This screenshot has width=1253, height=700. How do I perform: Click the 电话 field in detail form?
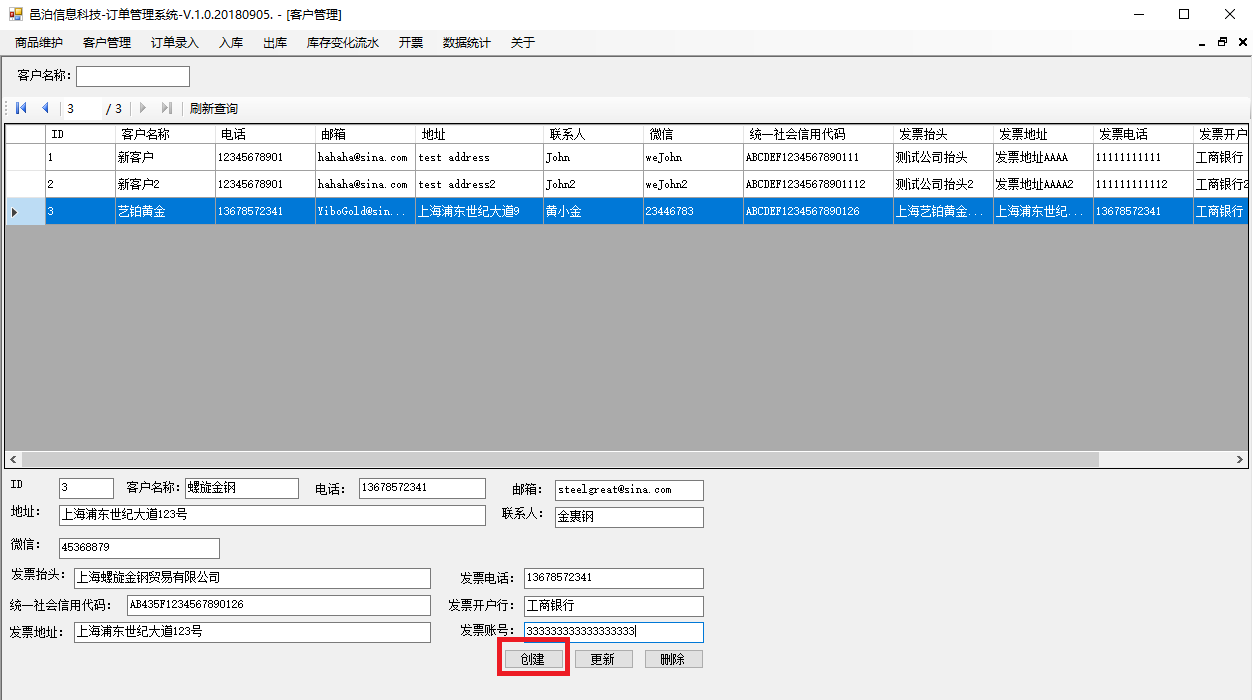422,488
